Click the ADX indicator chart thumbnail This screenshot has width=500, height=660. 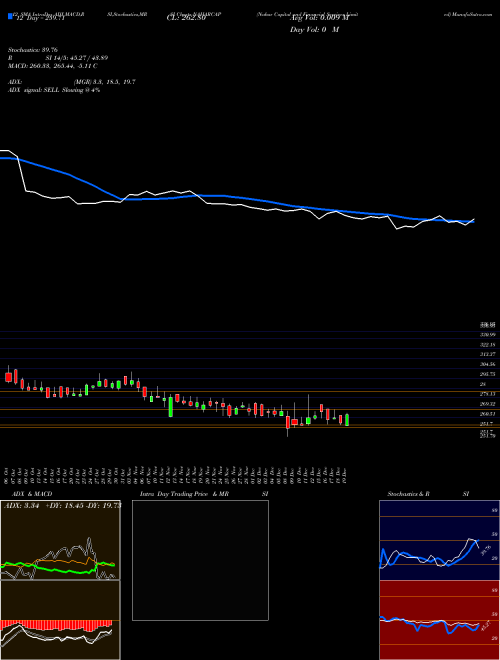(x=60, y=540)
